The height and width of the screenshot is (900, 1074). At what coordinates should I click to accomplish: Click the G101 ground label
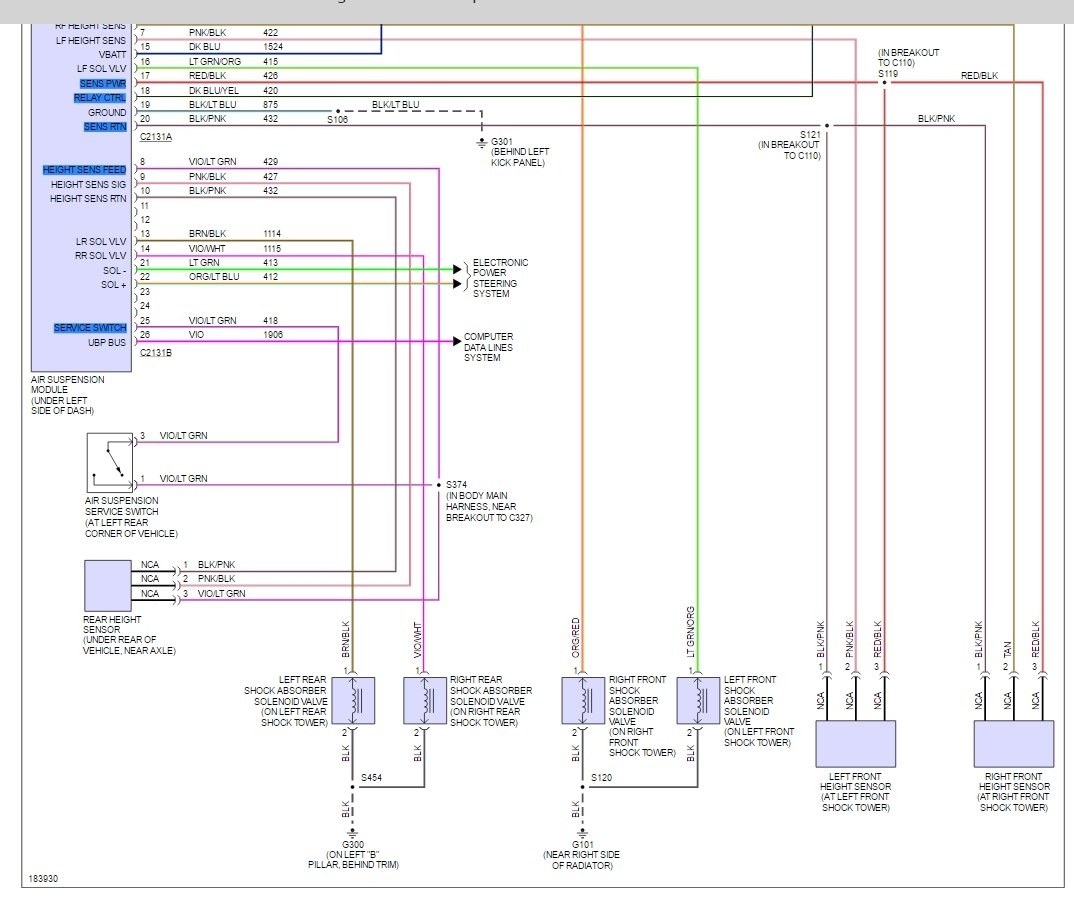click(583, 845)
